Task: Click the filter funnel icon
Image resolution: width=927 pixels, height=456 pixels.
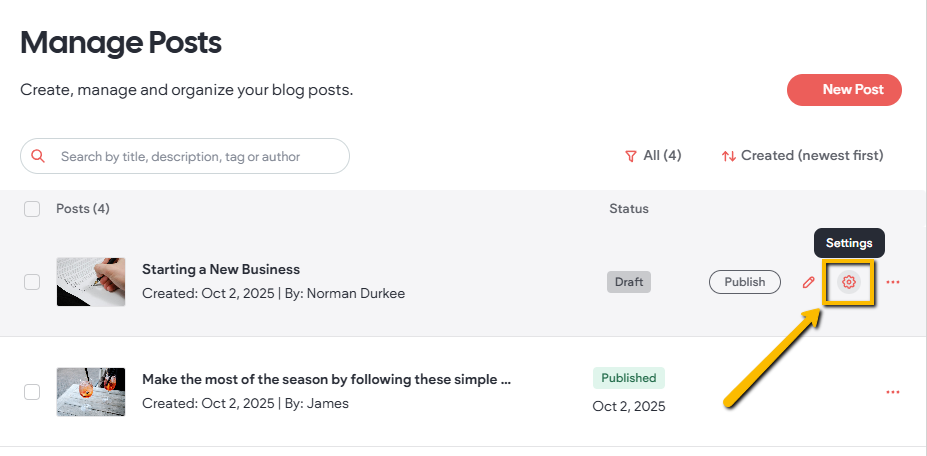Action: point(630,156)
